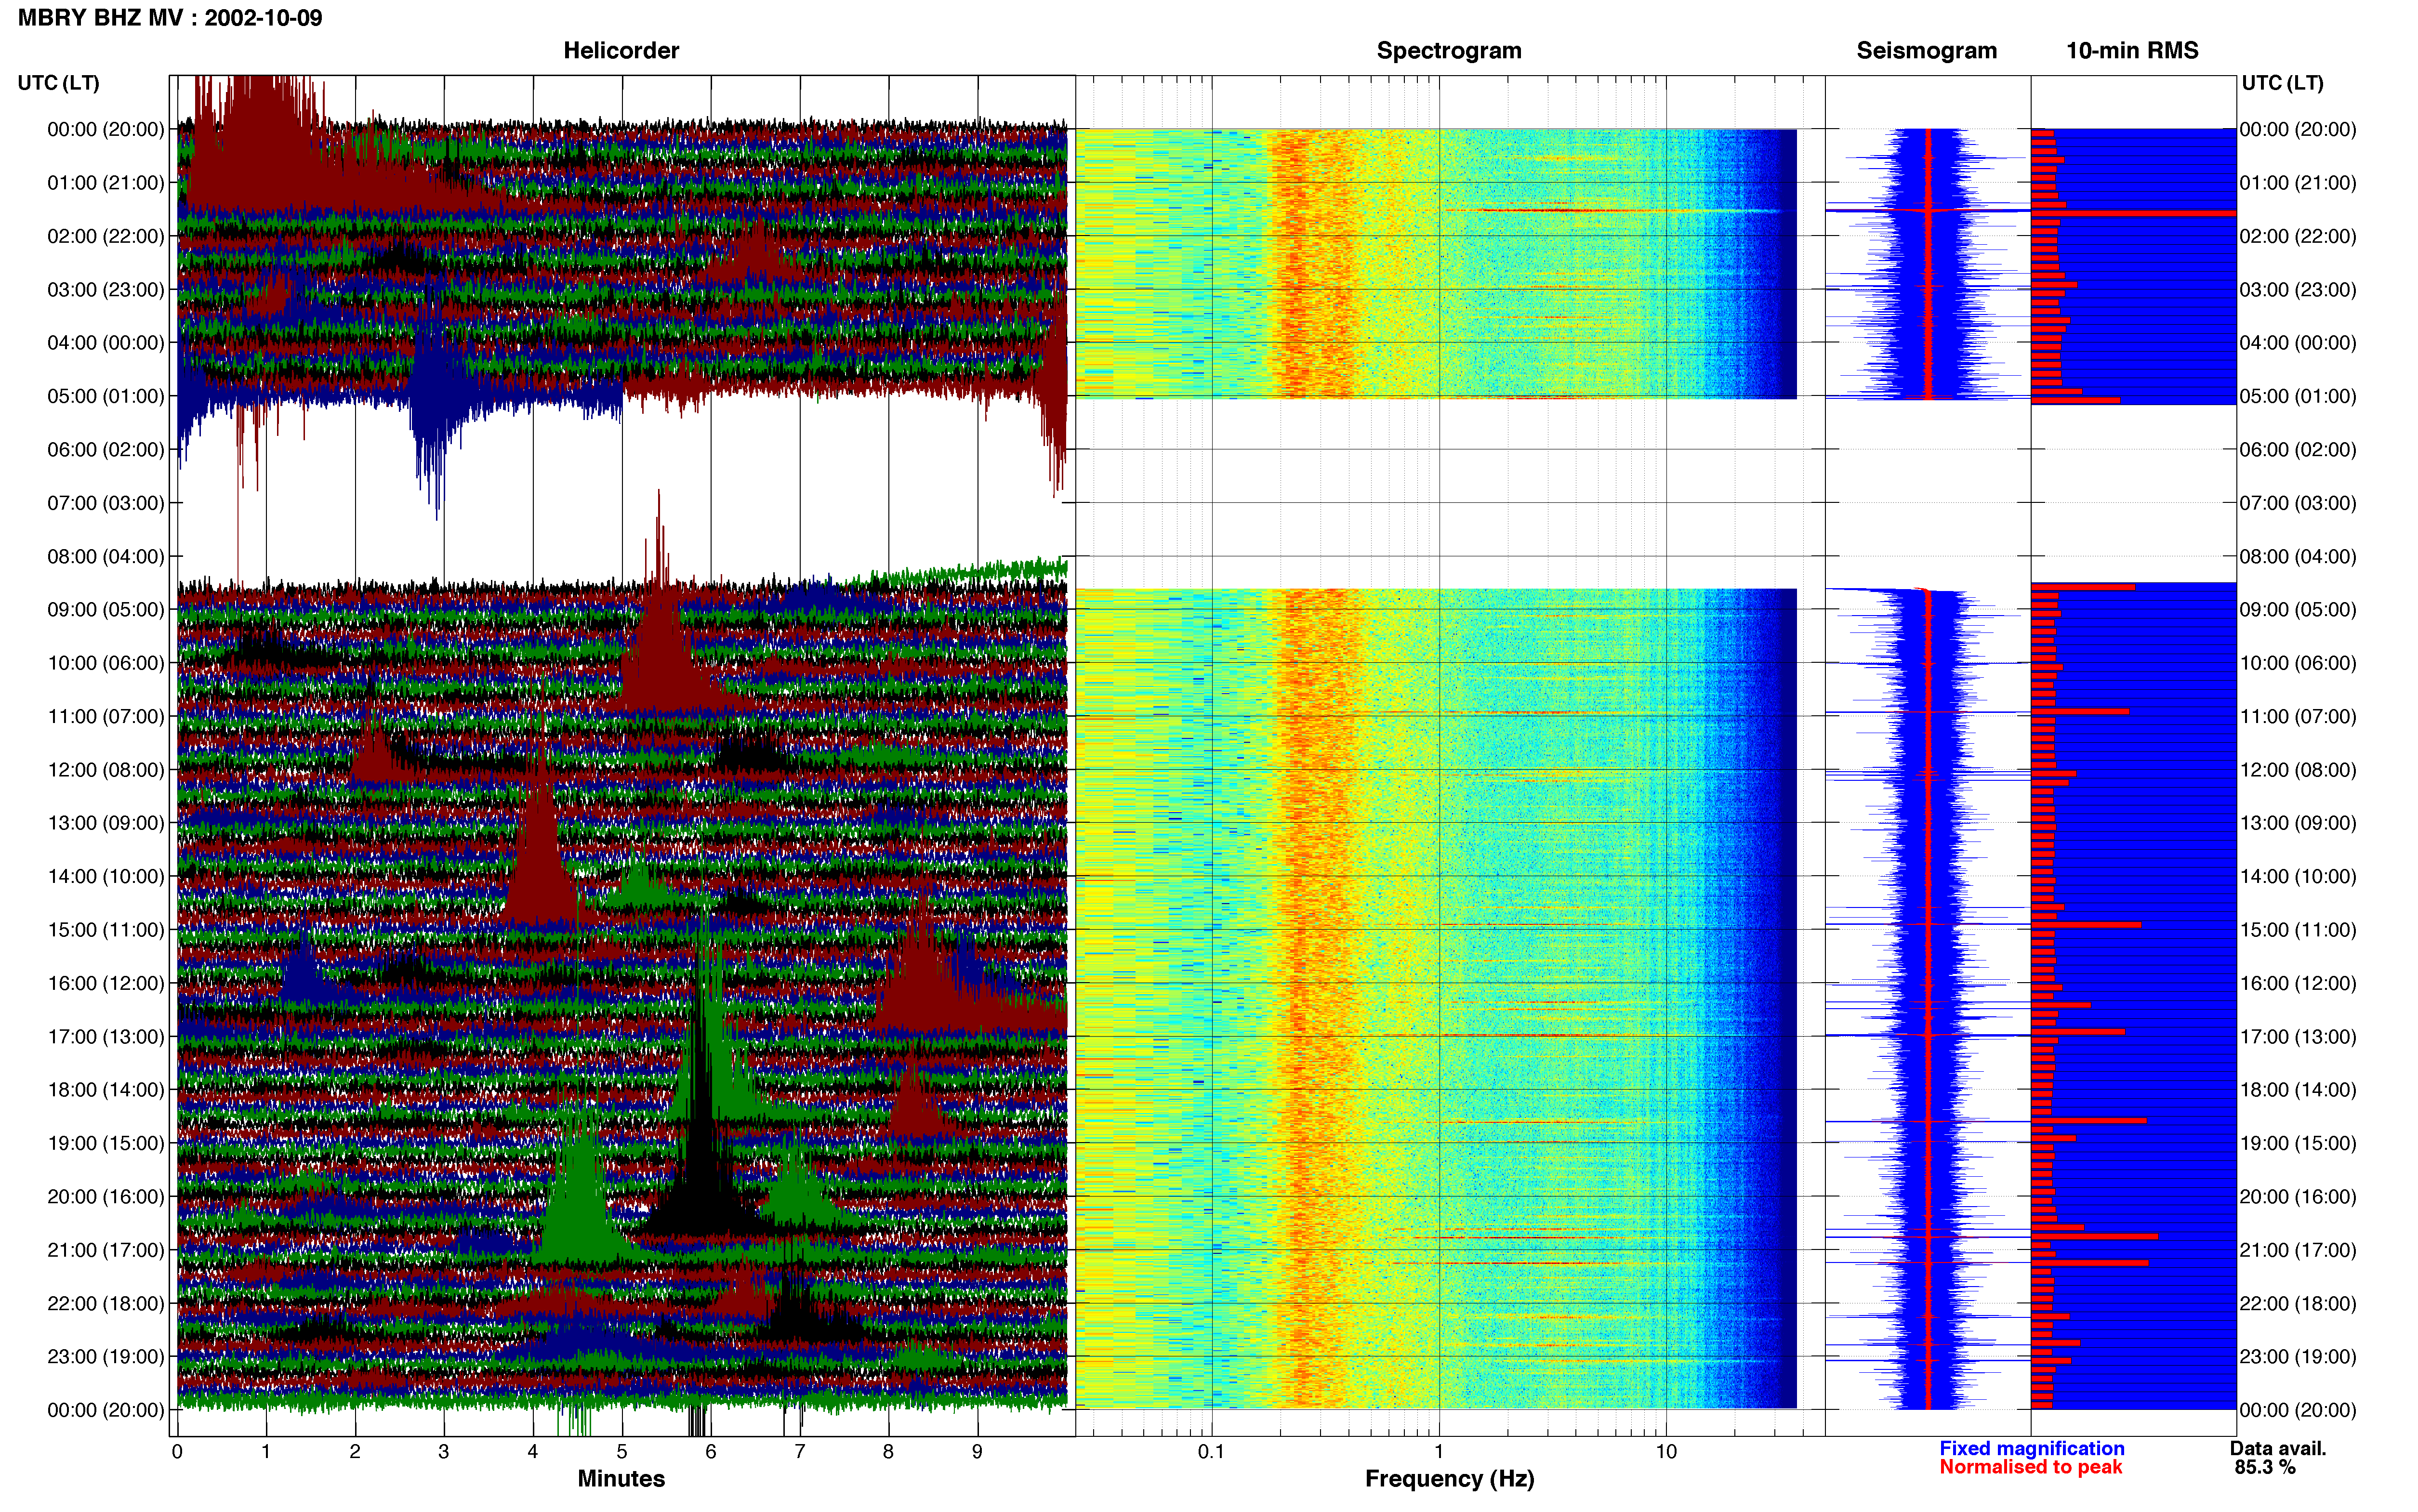Click right time label '05:00 (01:00)'
Viewport: 2418px width, 1512px height.
[2298, 396]
